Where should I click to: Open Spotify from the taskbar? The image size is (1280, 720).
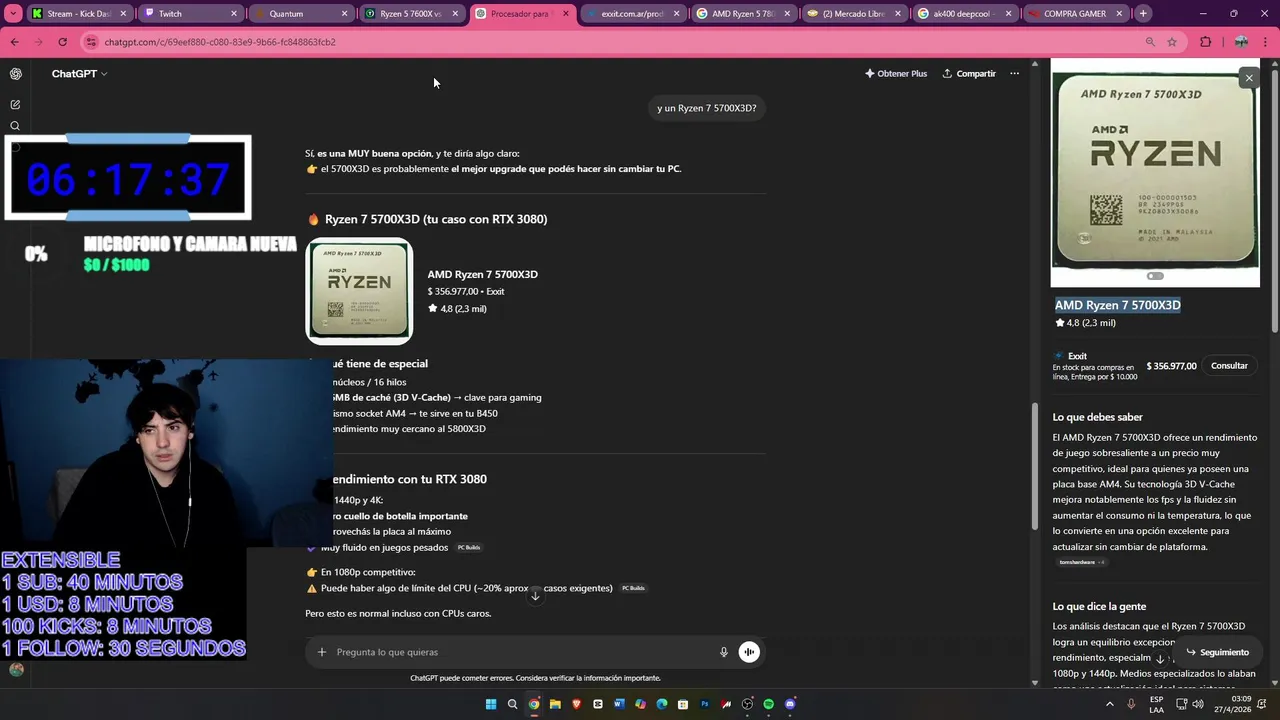[x=768, y=704]
